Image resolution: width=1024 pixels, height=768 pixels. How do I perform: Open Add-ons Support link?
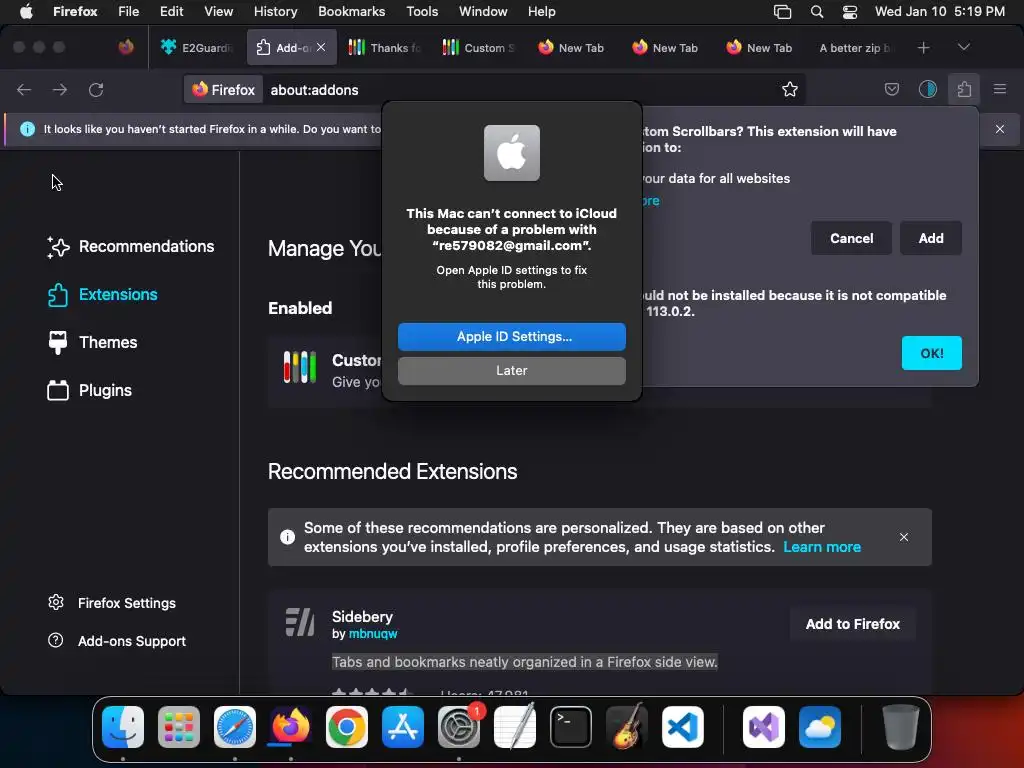117,641
